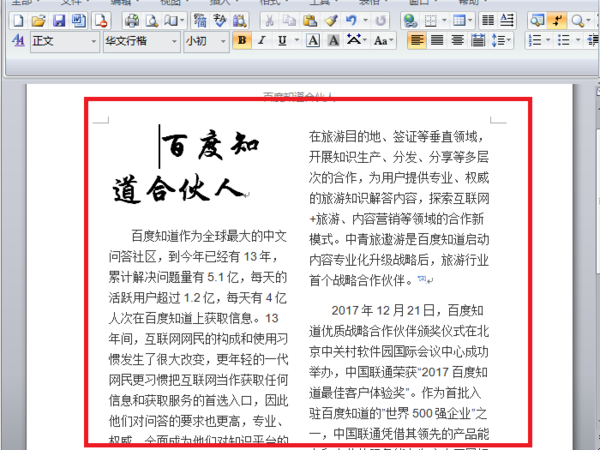Apply bulleted list icon

tap(563, 40)
